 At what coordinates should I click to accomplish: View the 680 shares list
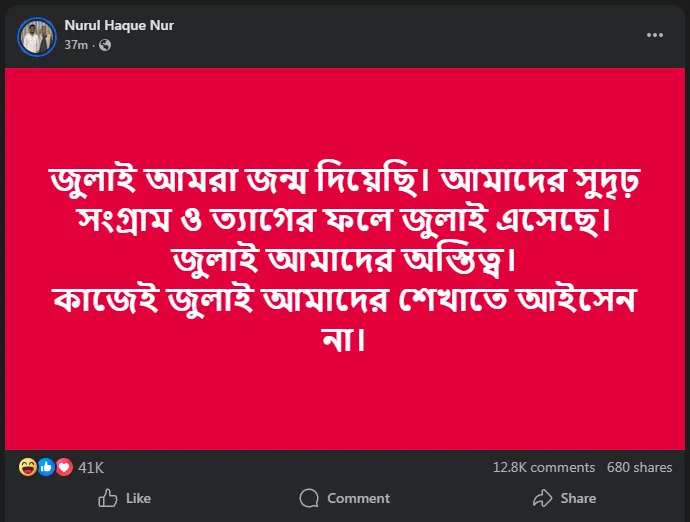click(x=639, y=467)
